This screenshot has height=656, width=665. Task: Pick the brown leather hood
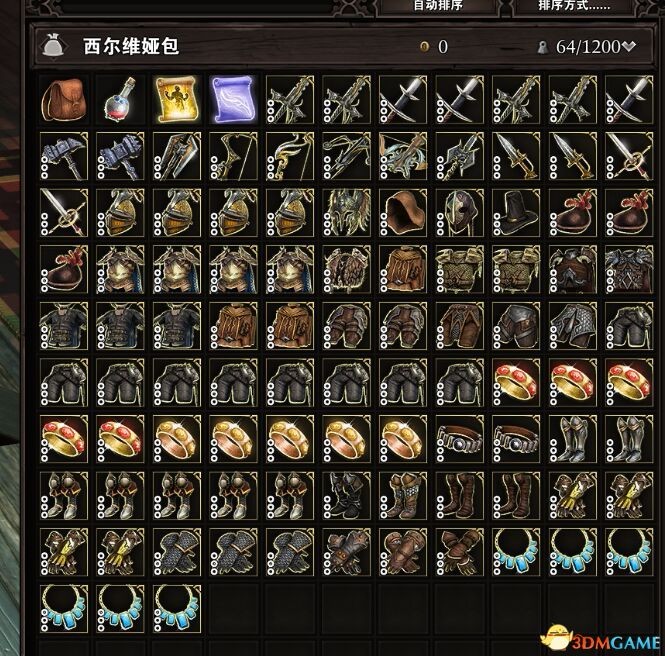click(x=403, y=212)
